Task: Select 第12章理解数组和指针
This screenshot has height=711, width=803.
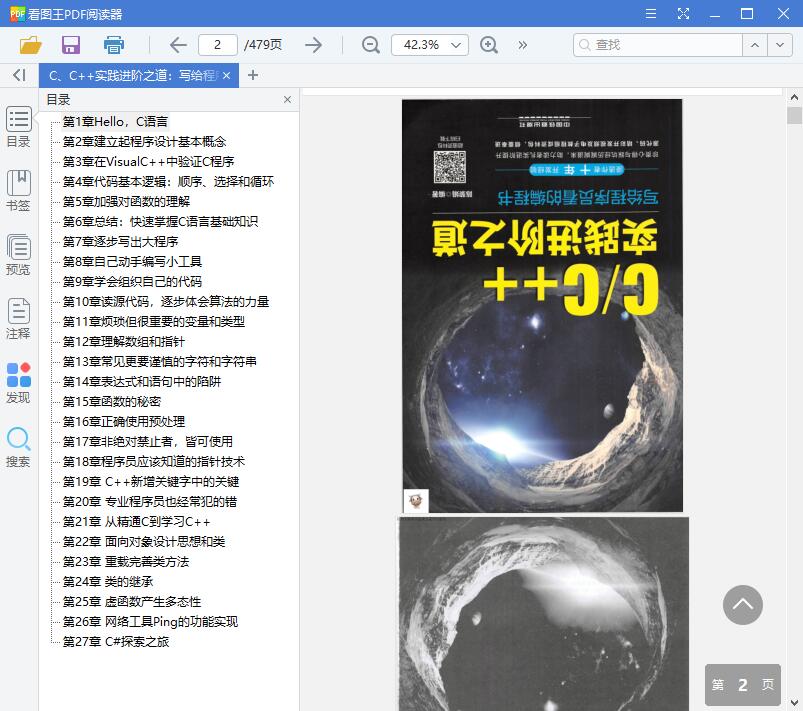Action: pos(123,341)
